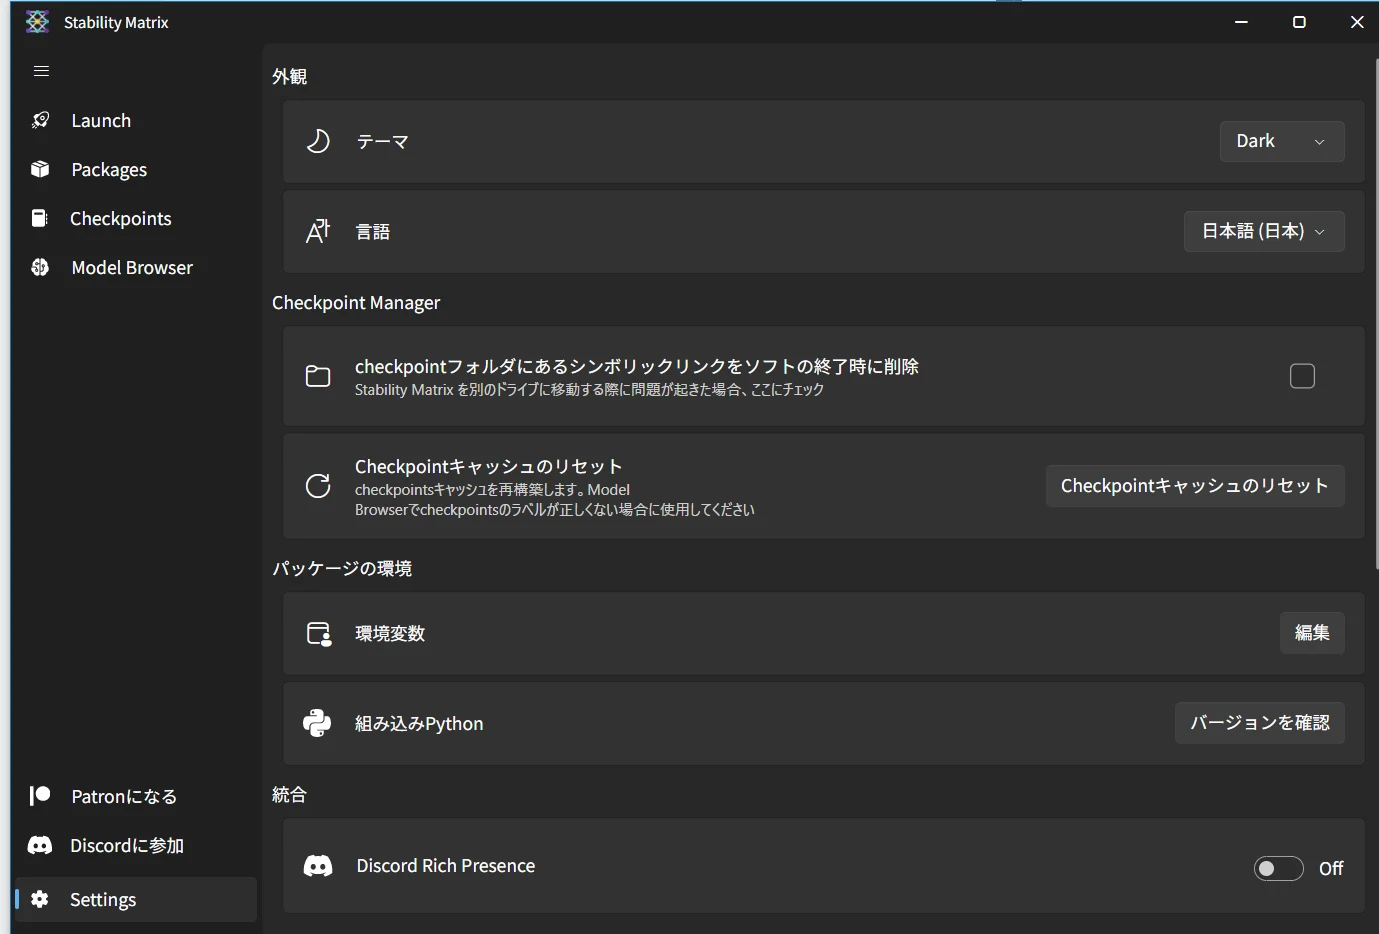Click the テーマ label
1379x934 pixels.
click(383, 142)
